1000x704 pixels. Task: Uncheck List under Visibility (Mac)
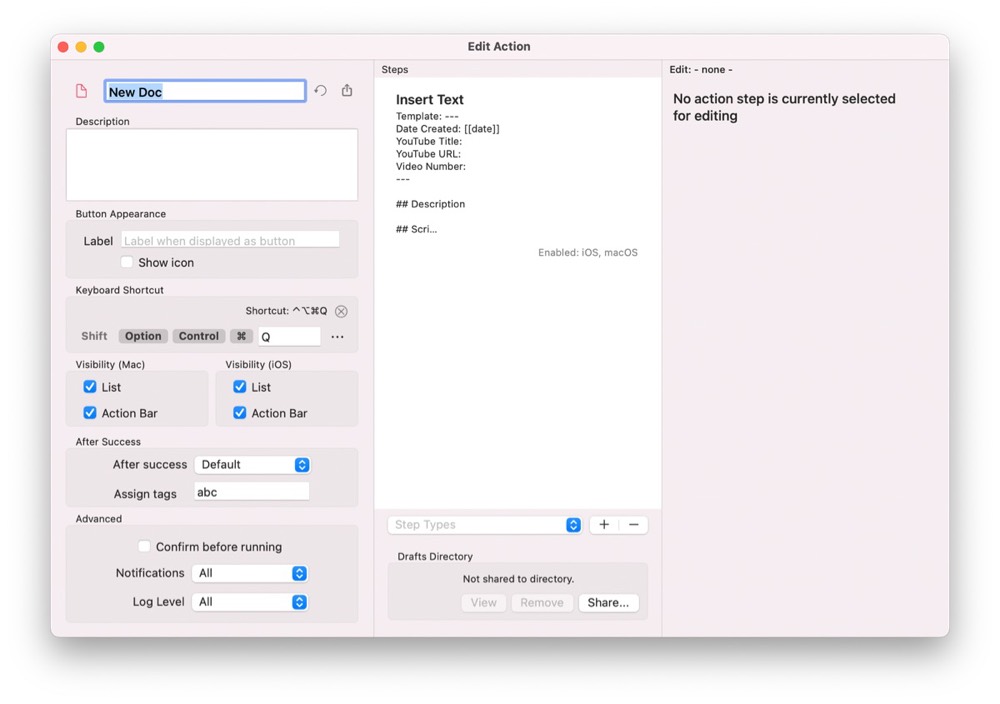click(90, 387)
